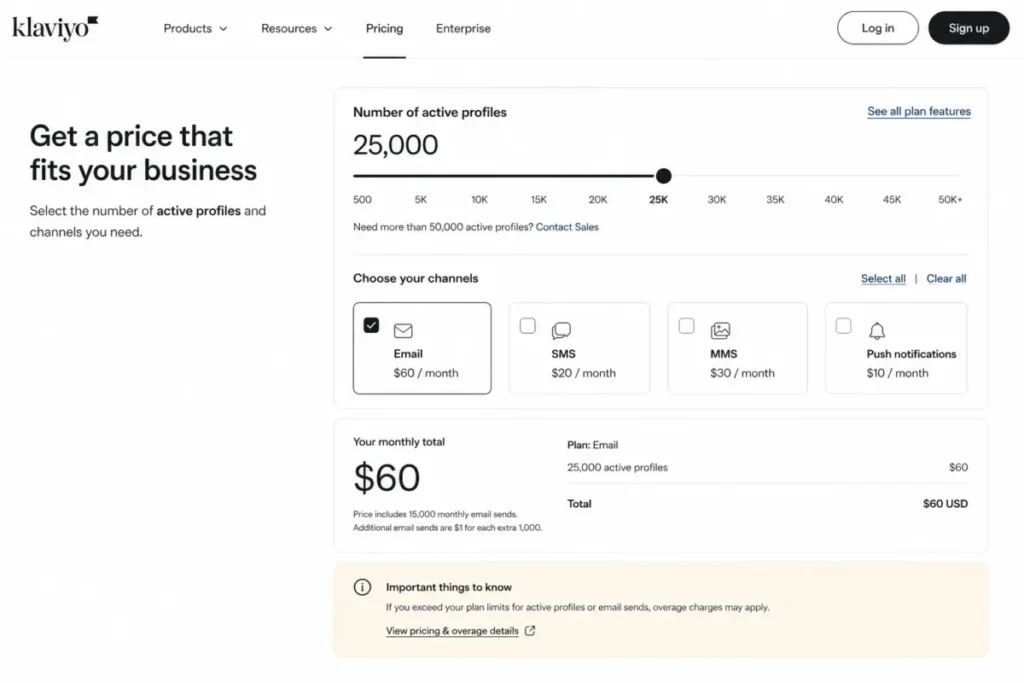Screen dimensions: 1024x683
Task: Click the 30K slider label
Action: click(x=716, y=199)
